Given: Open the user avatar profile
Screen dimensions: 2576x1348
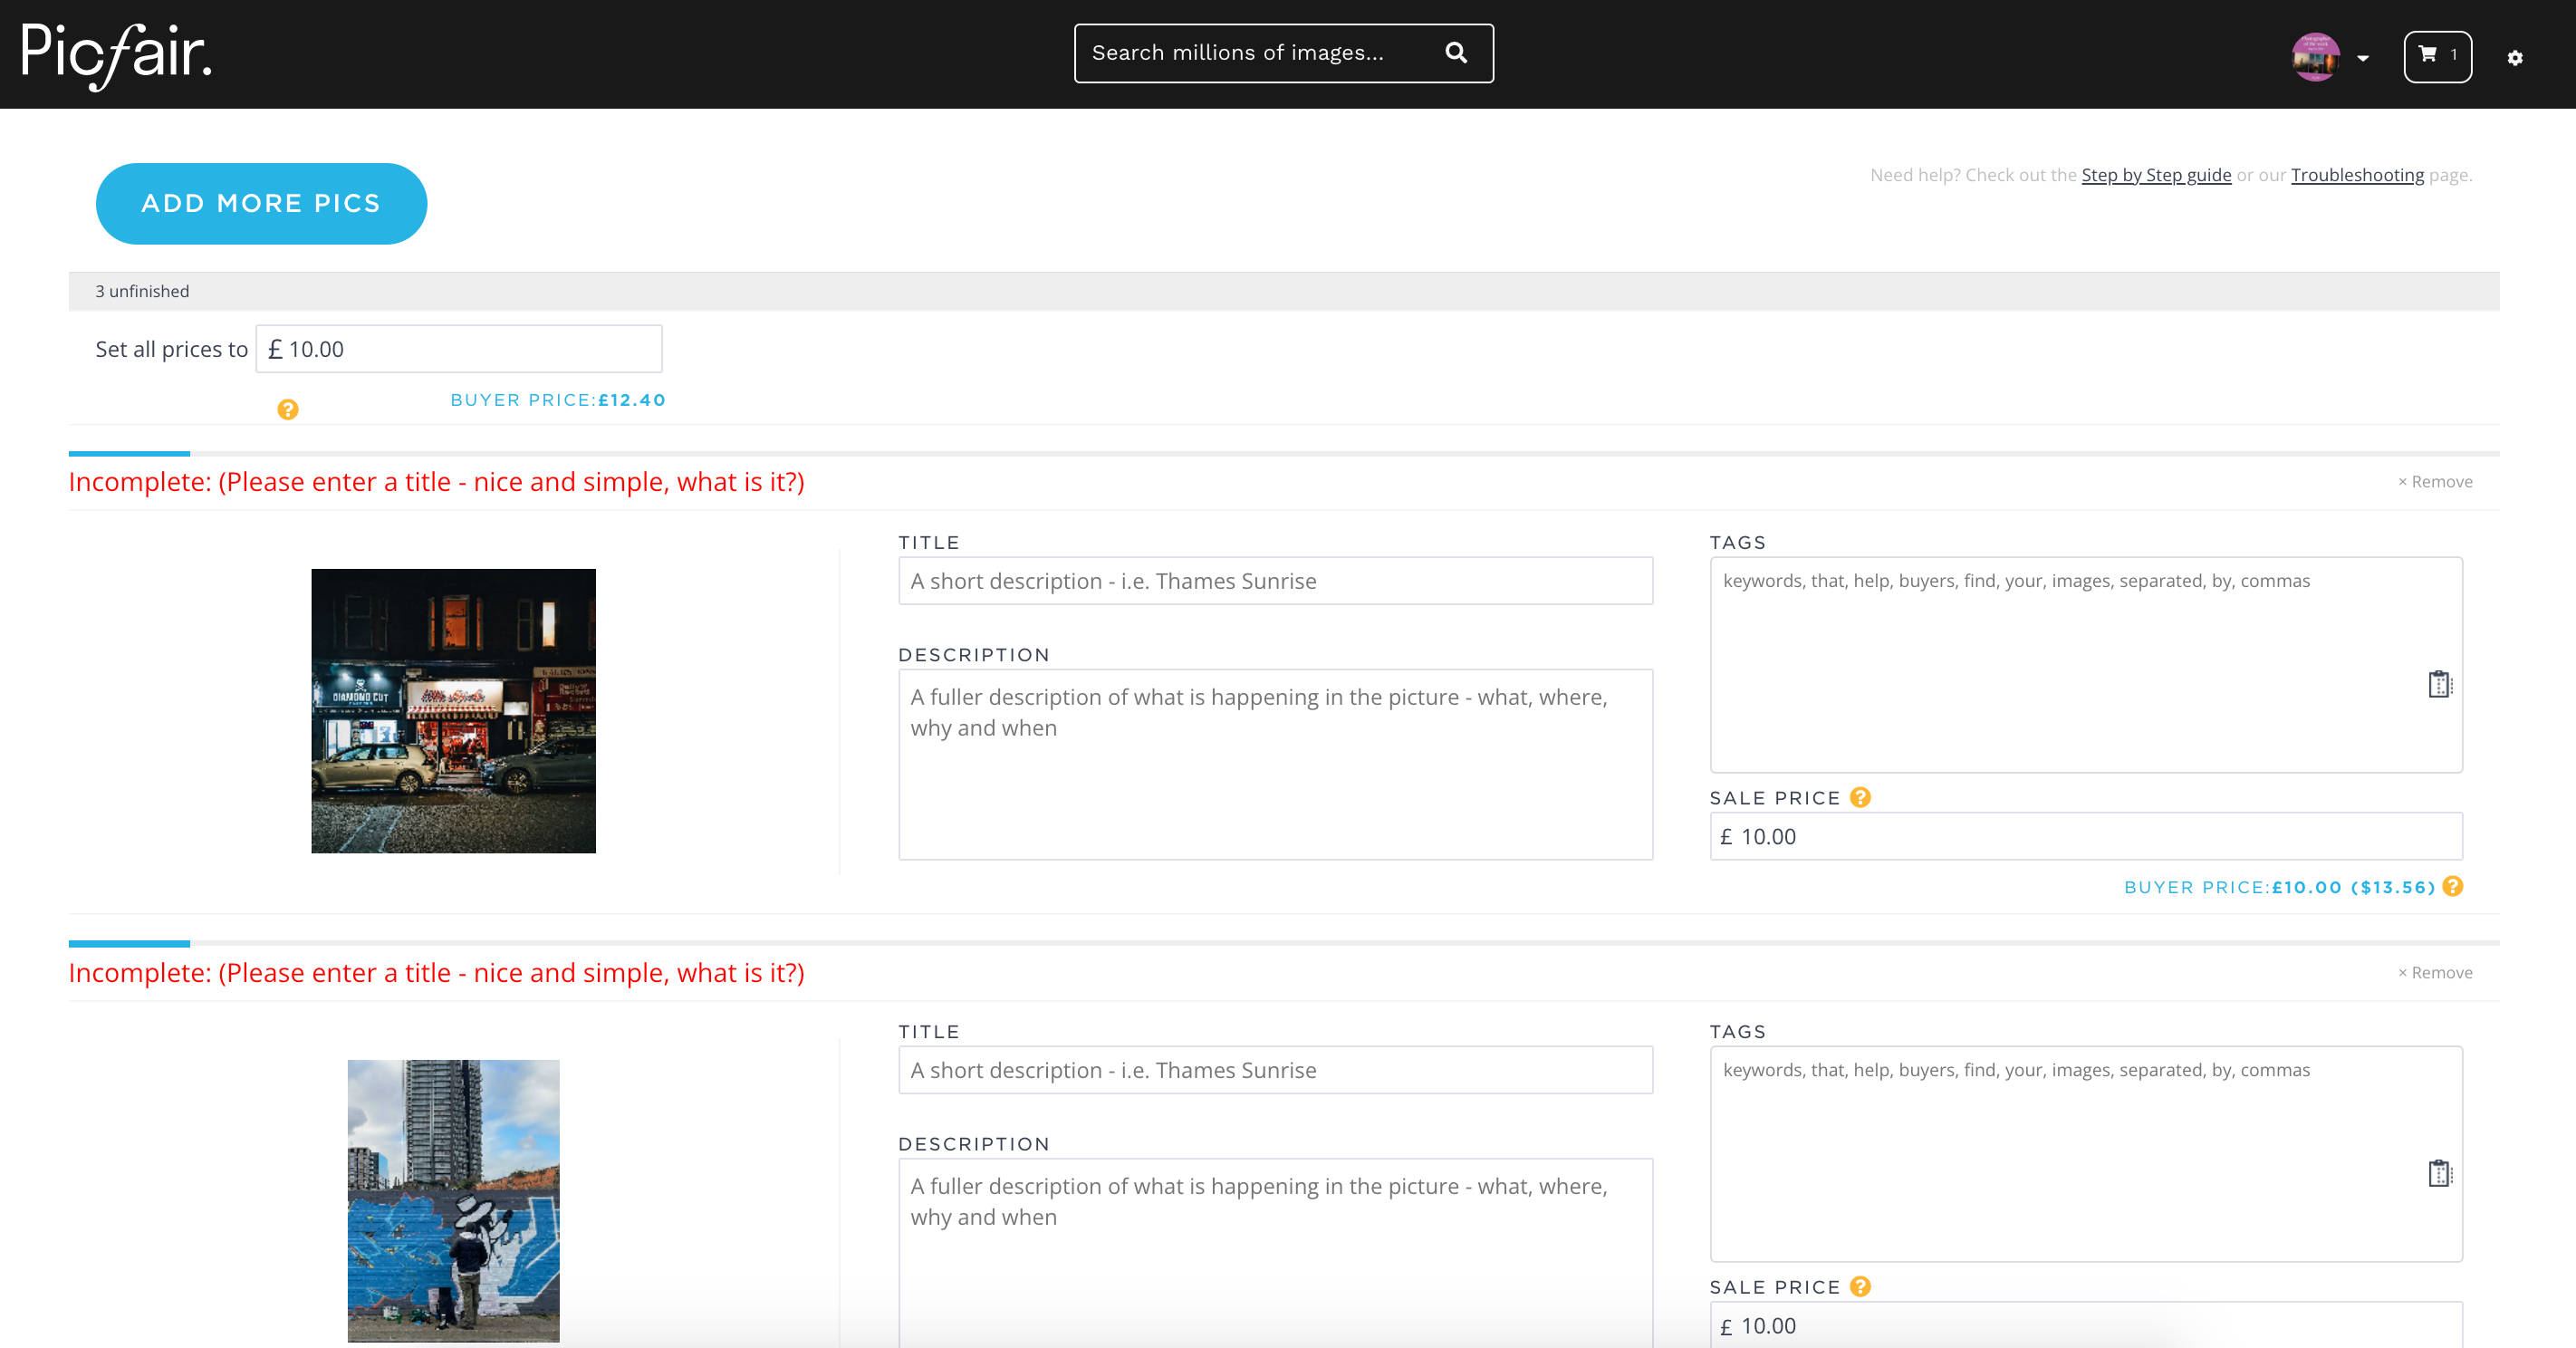Looking at the screenshot, I should pos(2315,57).
